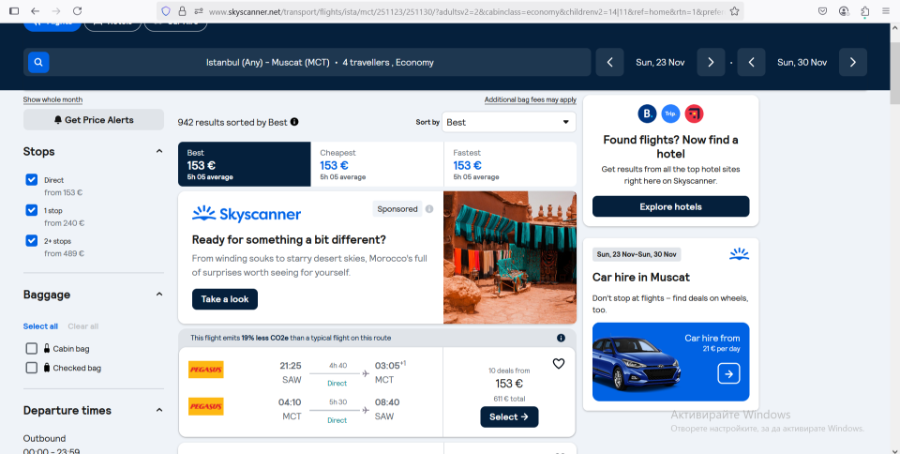
Task: Click the Pegasus logo on outbound flight
Action: [205, 370]
